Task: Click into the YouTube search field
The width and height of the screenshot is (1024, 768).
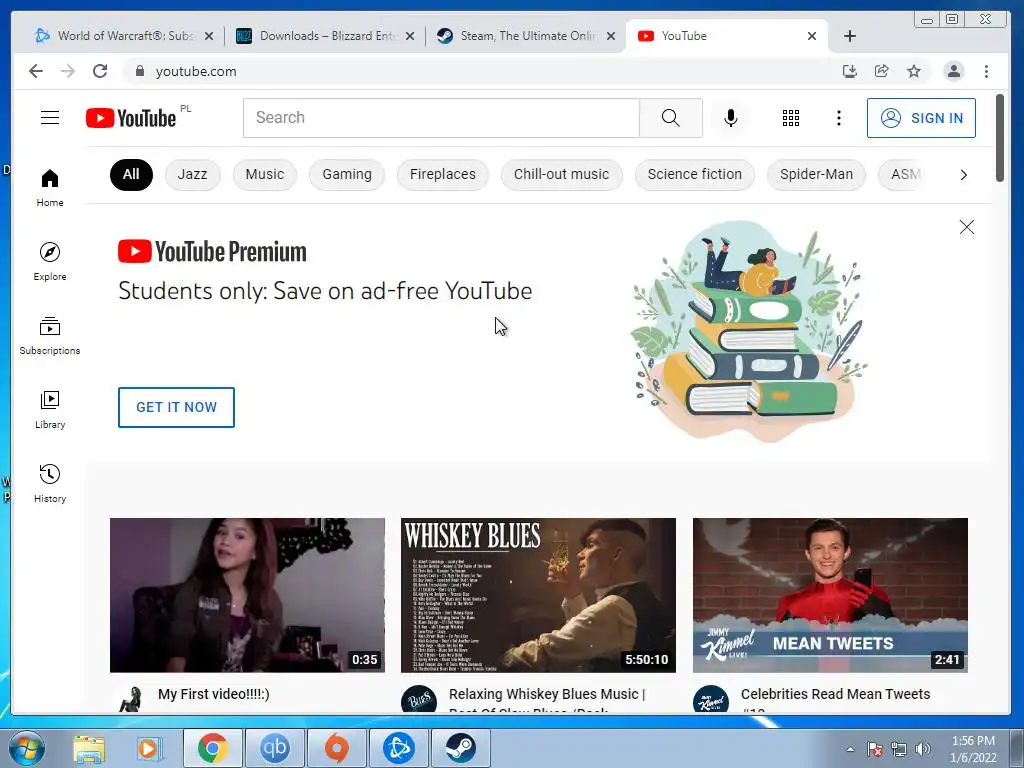Action: point(441,118)
